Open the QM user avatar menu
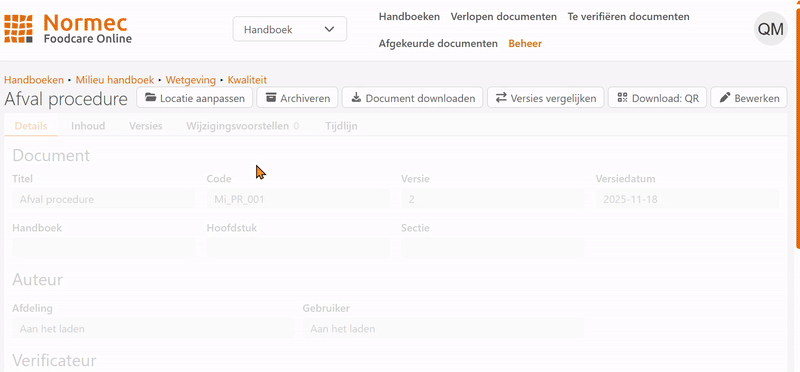This screenshot has height=372, width=800. click(770, 29)
